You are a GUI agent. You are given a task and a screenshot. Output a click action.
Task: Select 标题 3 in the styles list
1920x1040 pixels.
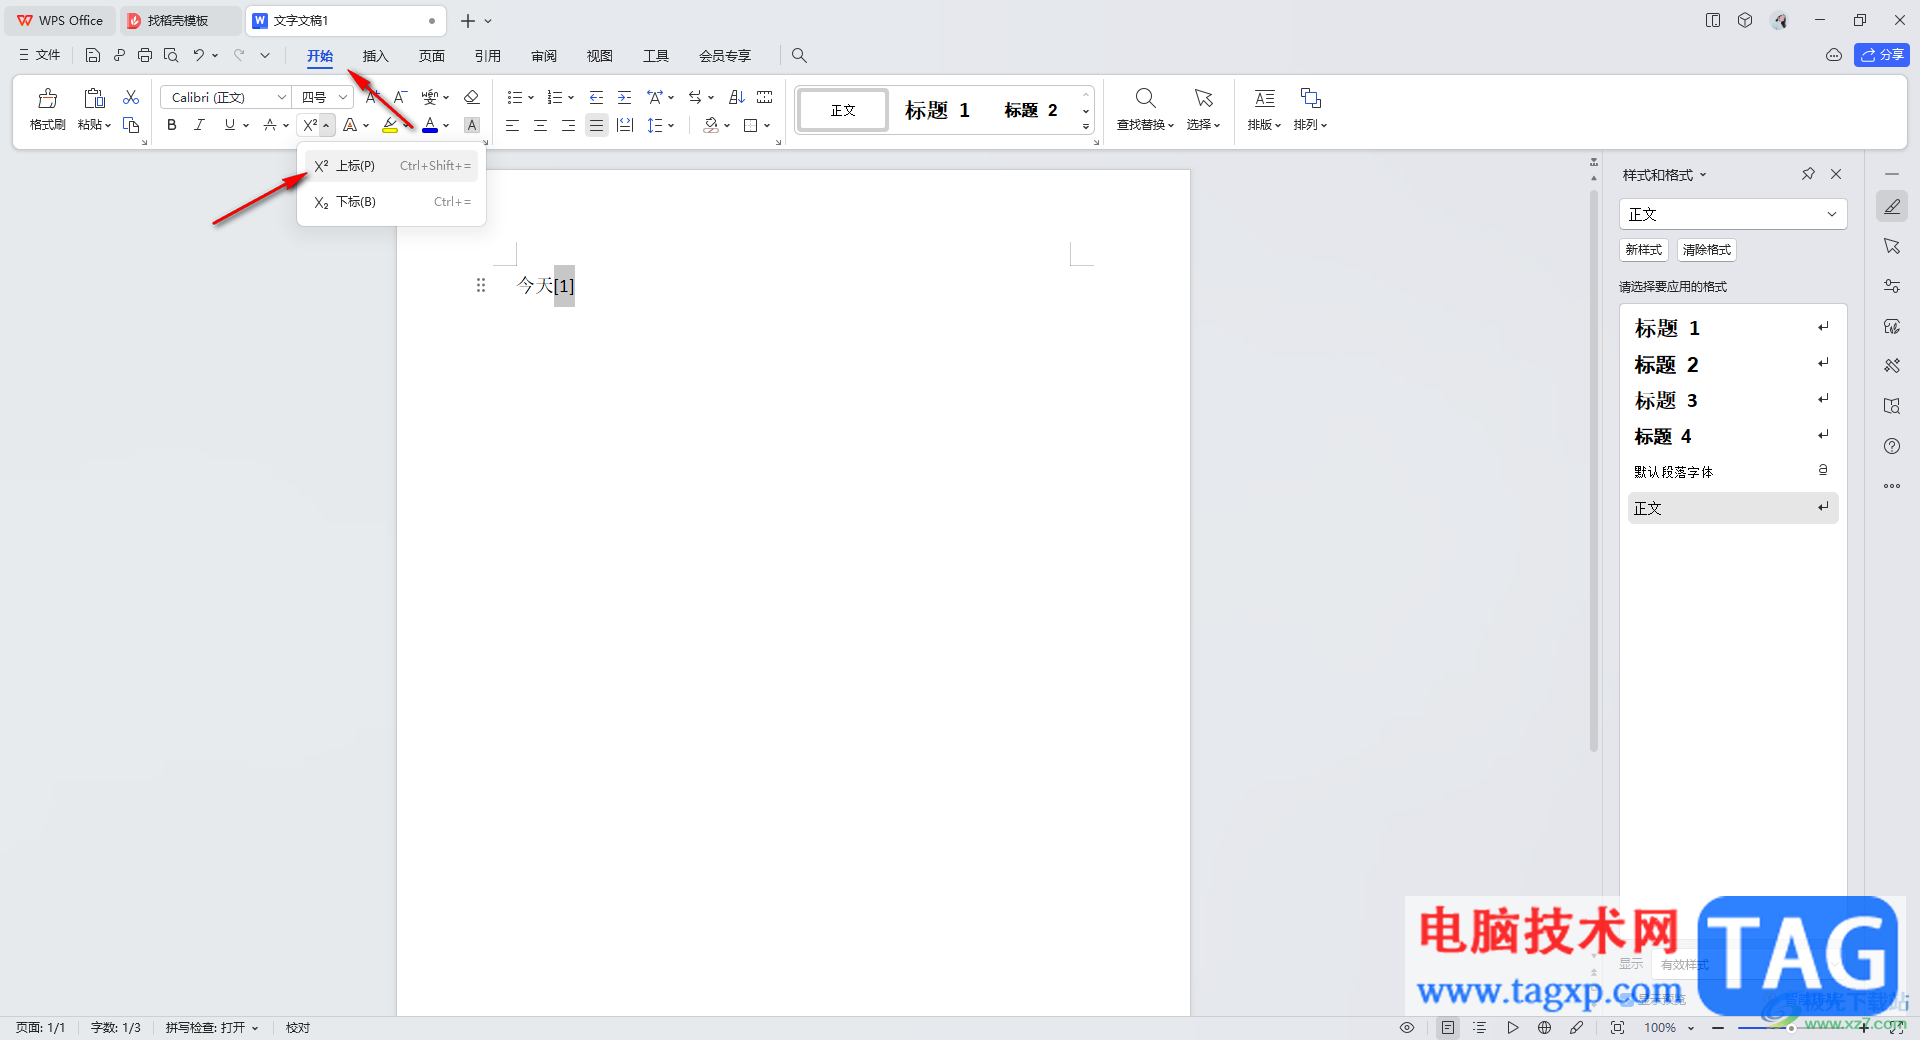point(1733,400)
